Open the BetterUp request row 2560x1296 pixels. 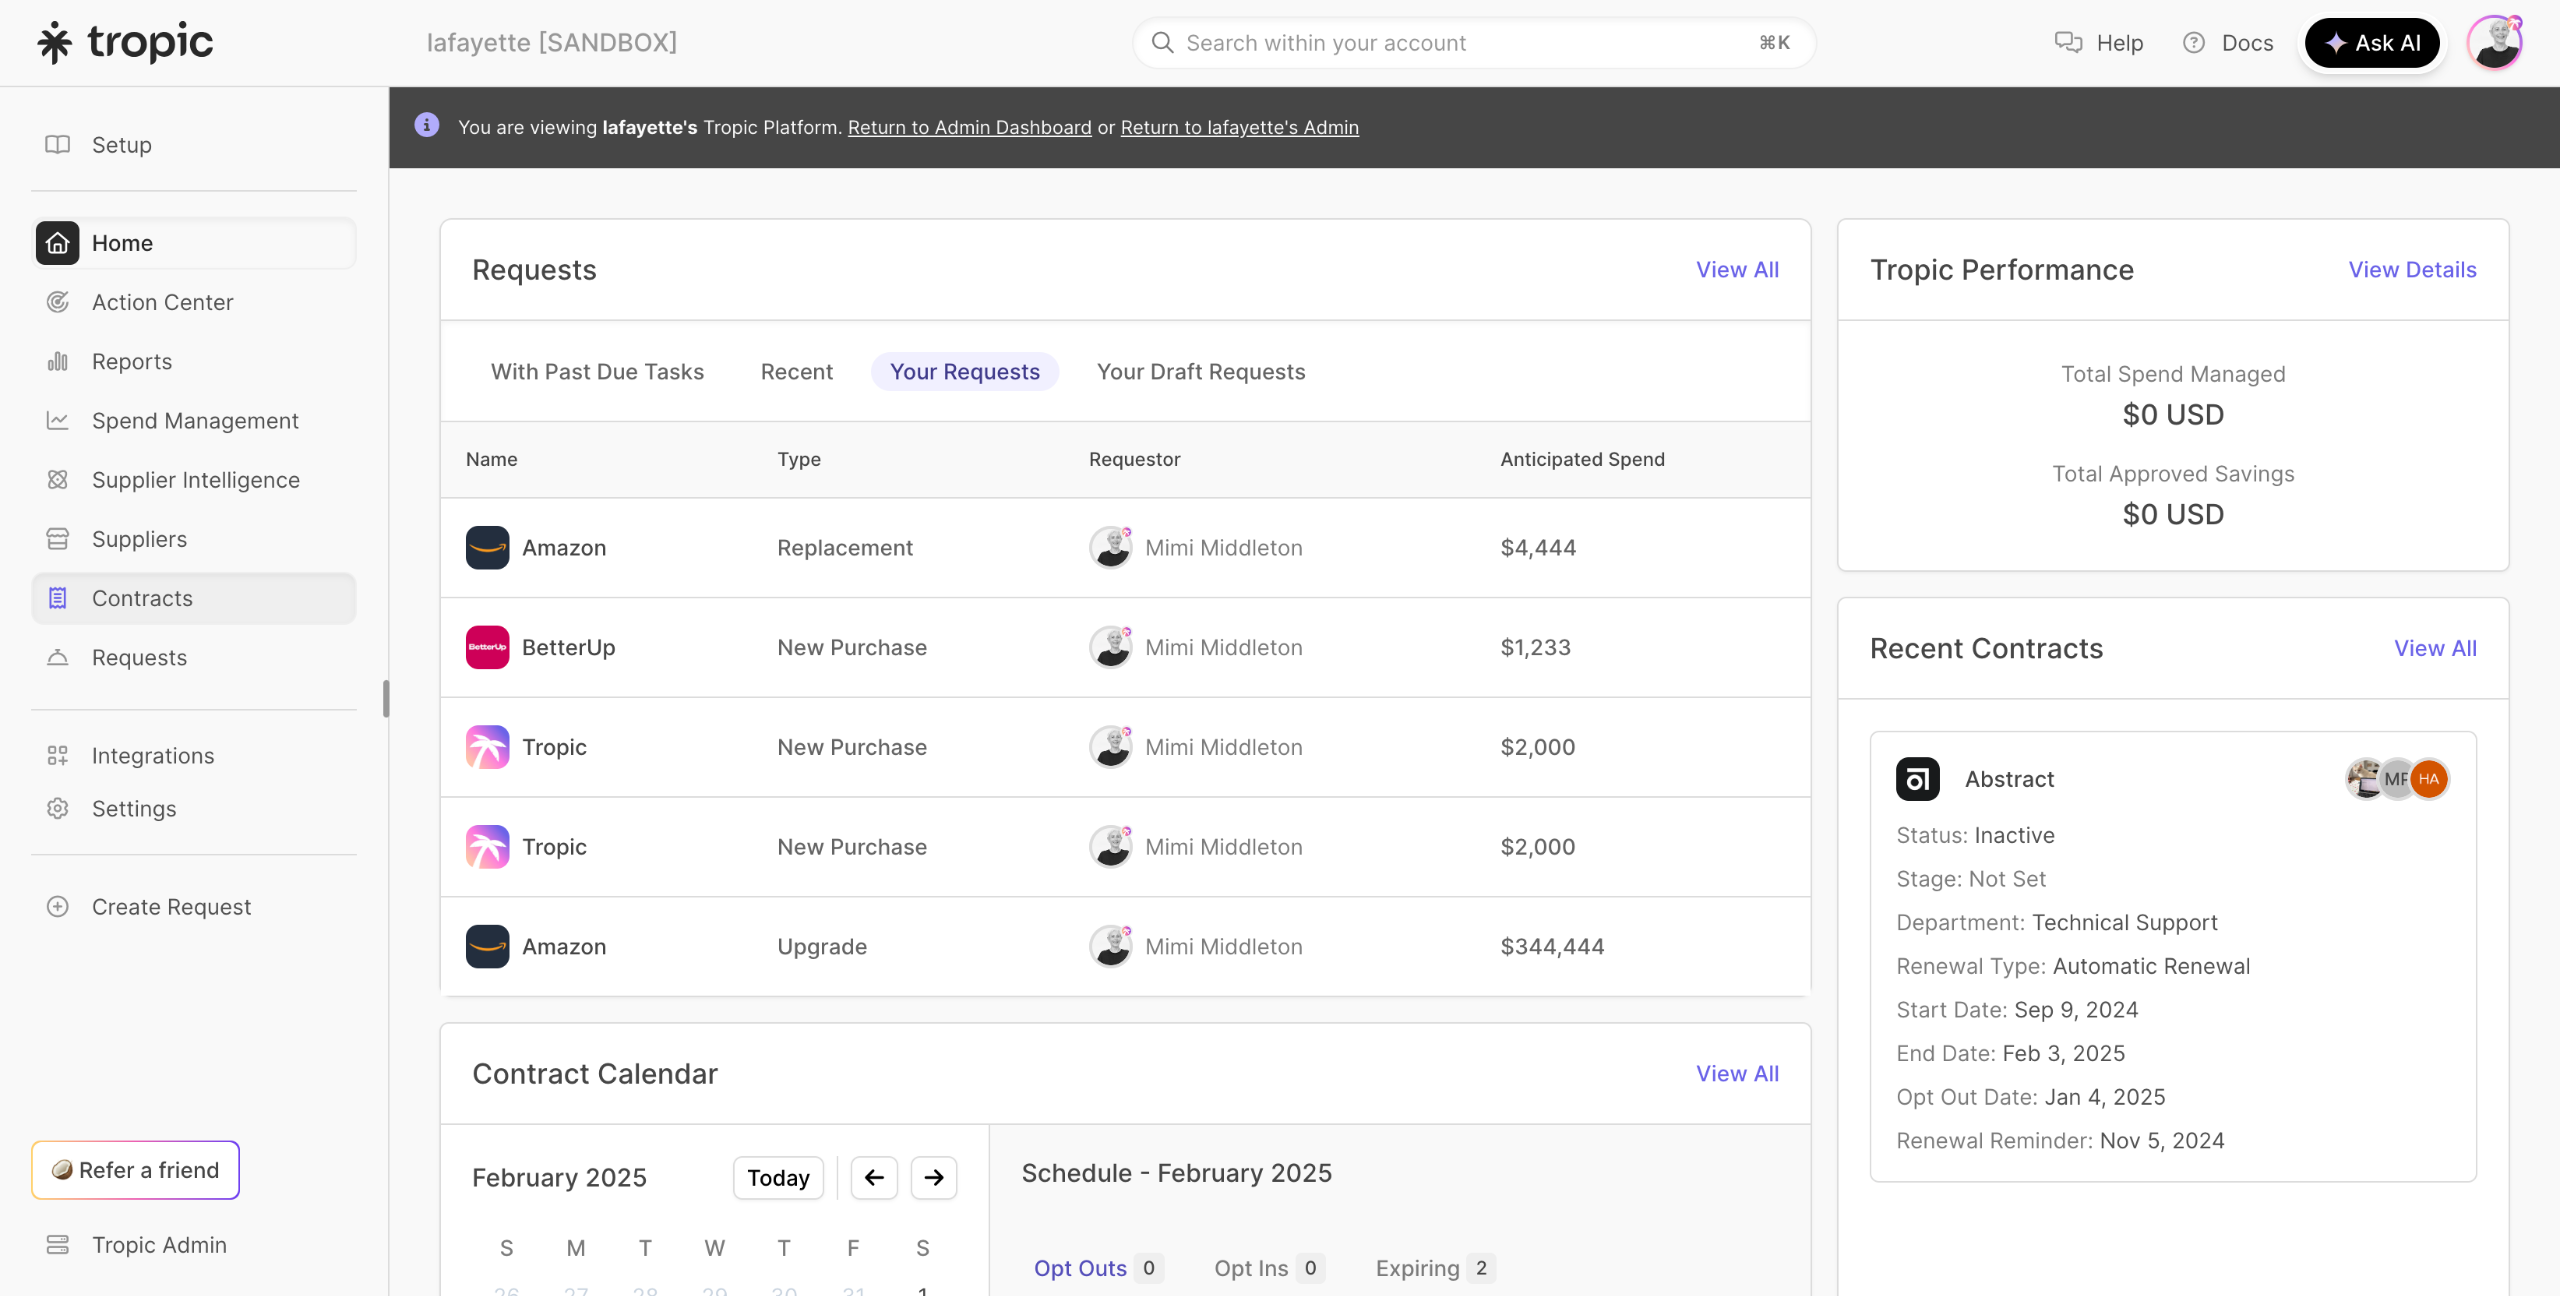tap(568, 648)
